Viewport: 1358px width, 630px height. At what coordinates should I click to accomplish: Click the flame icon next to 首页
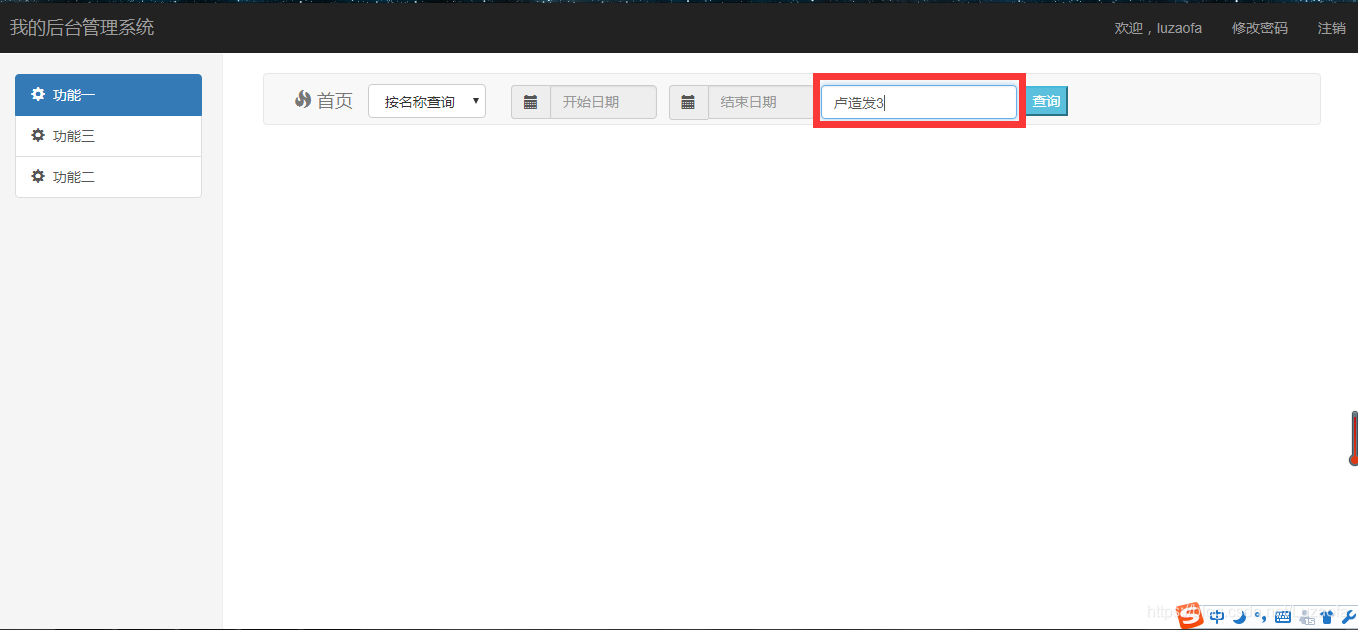(x=303, y=100)
